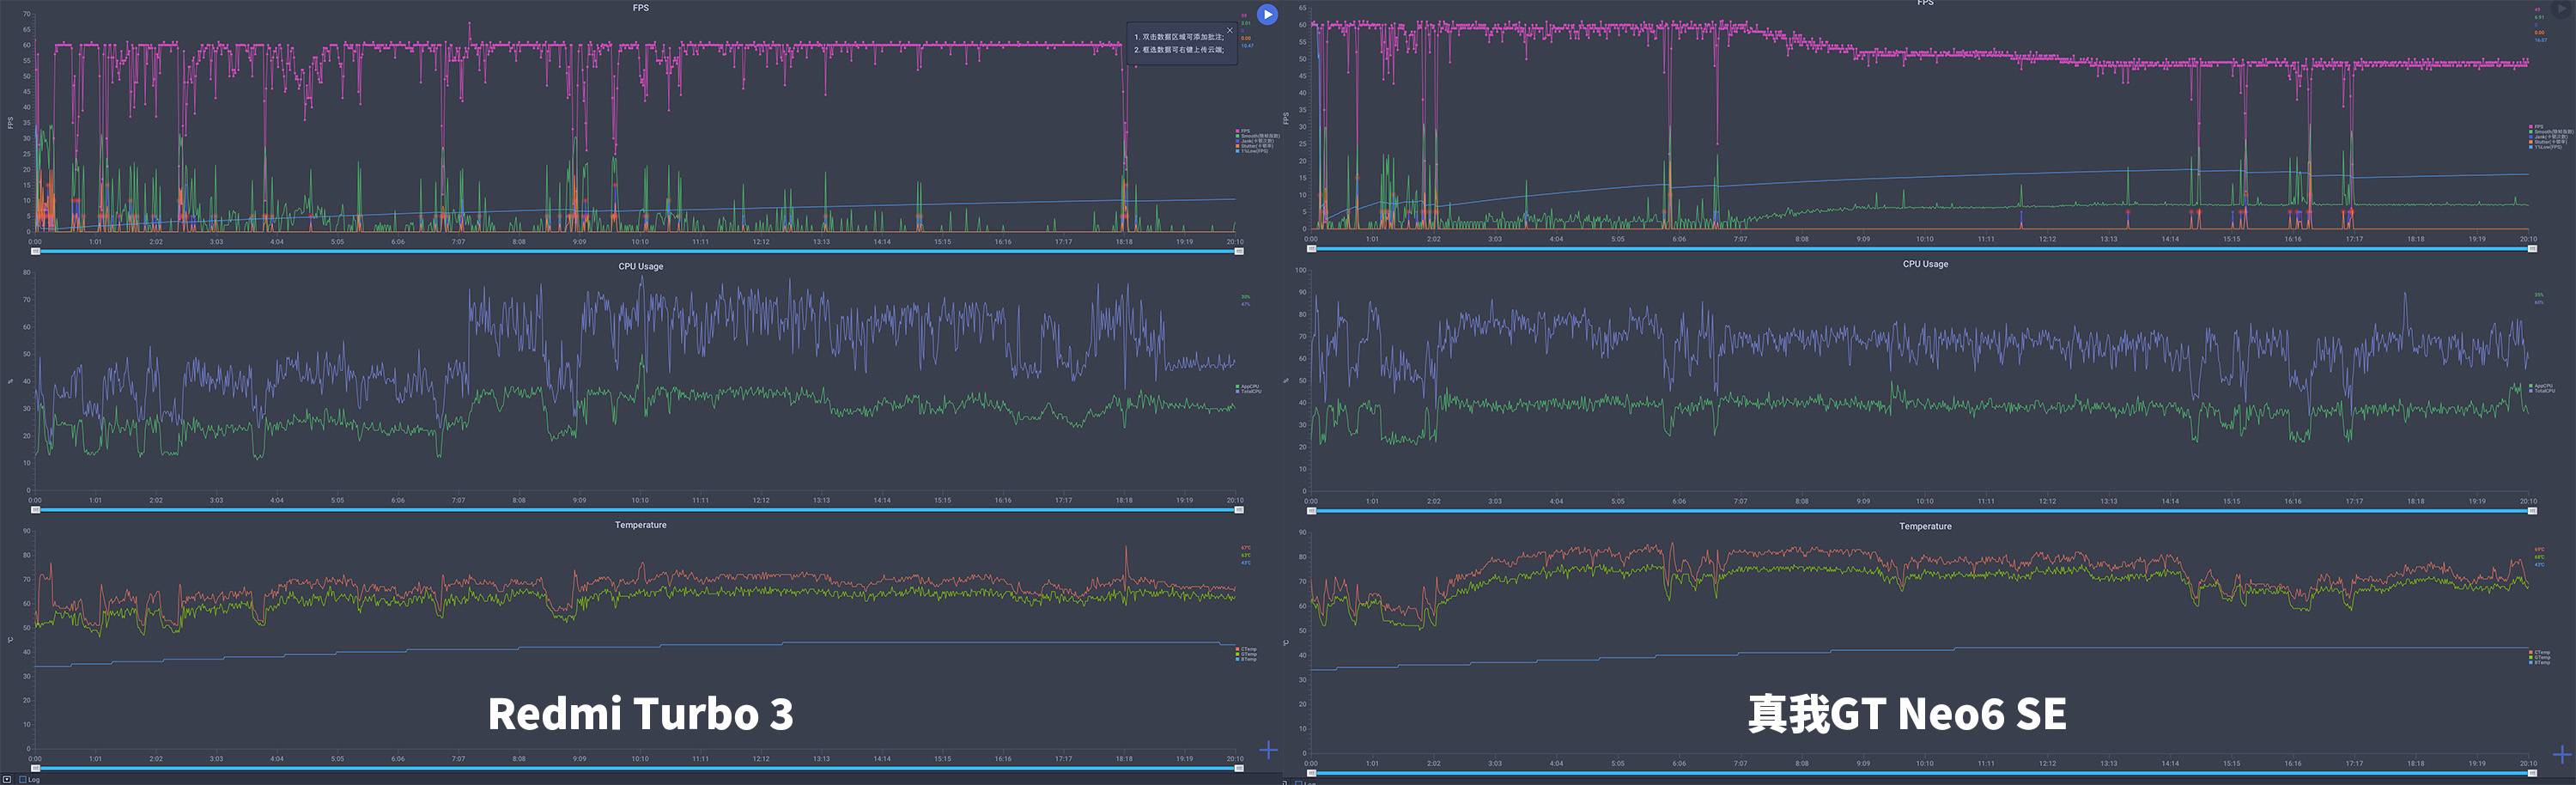Toggle CTemp series in realme Temperature legend

pos(2539,652)
